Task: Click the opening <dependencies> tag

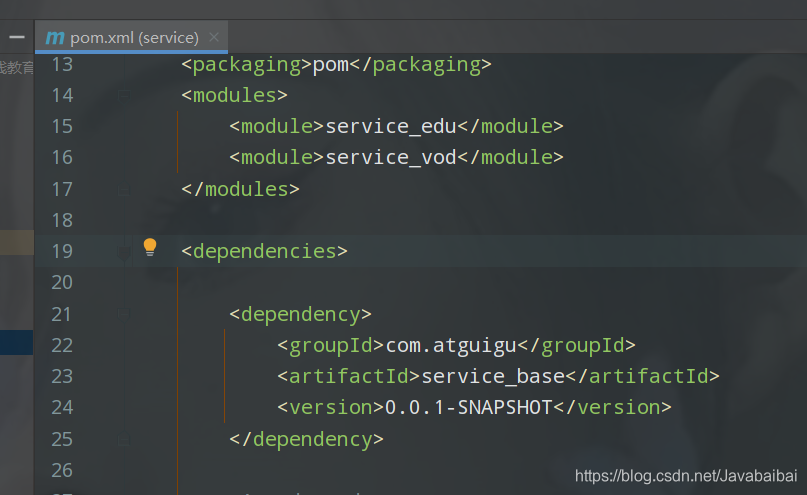Action: pyautogui.click(x=264, y=252)
